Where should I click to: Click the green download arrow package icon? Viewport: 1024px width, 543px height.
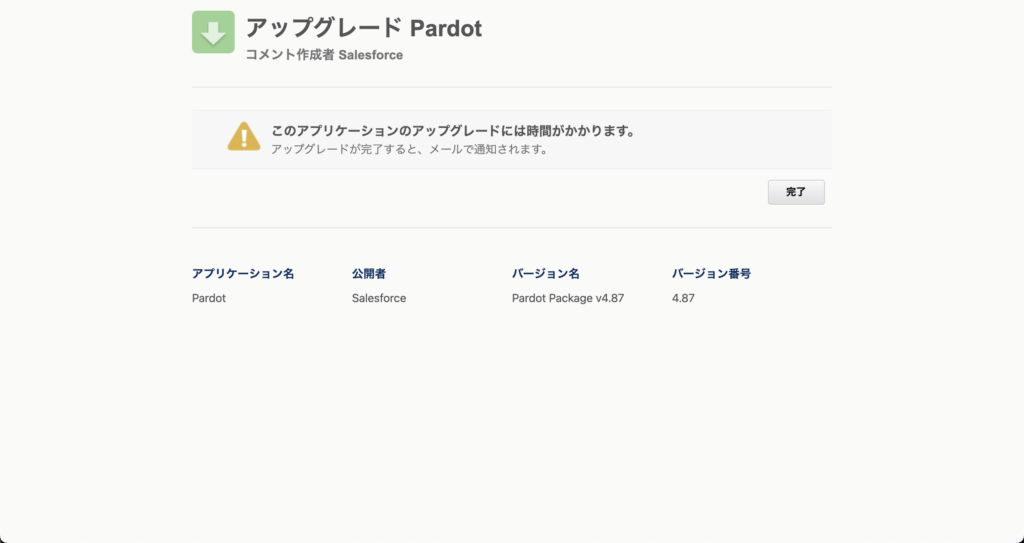pos(213,32)
